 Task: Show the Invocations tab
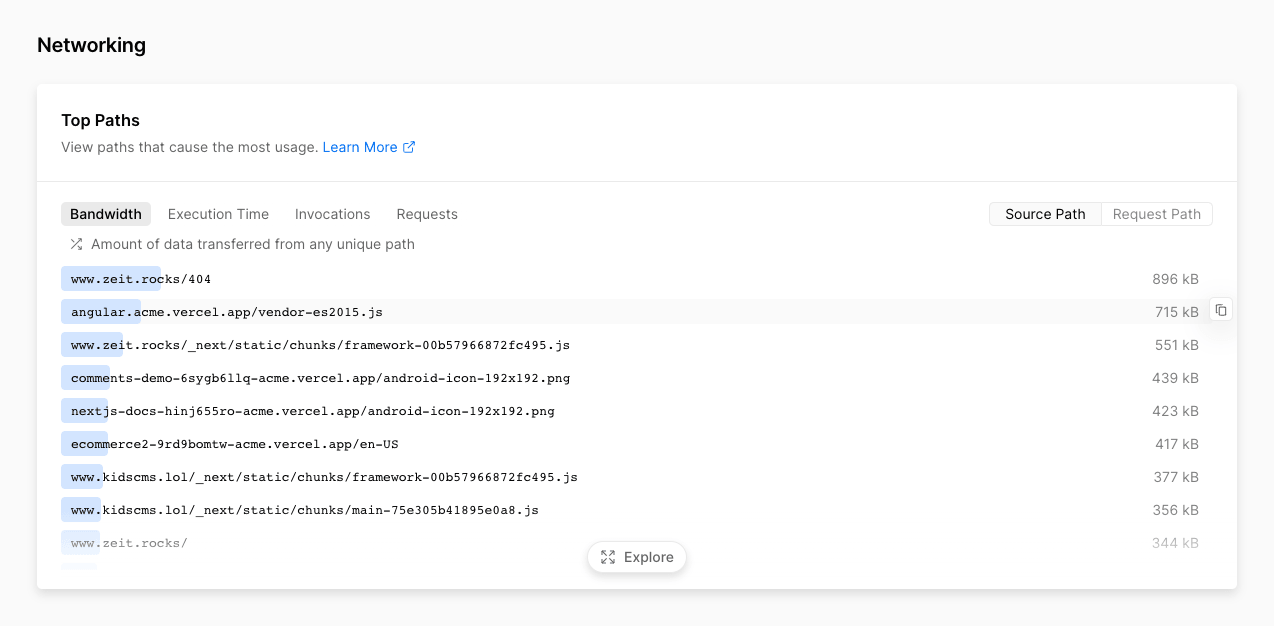click(x=333, y=214)
